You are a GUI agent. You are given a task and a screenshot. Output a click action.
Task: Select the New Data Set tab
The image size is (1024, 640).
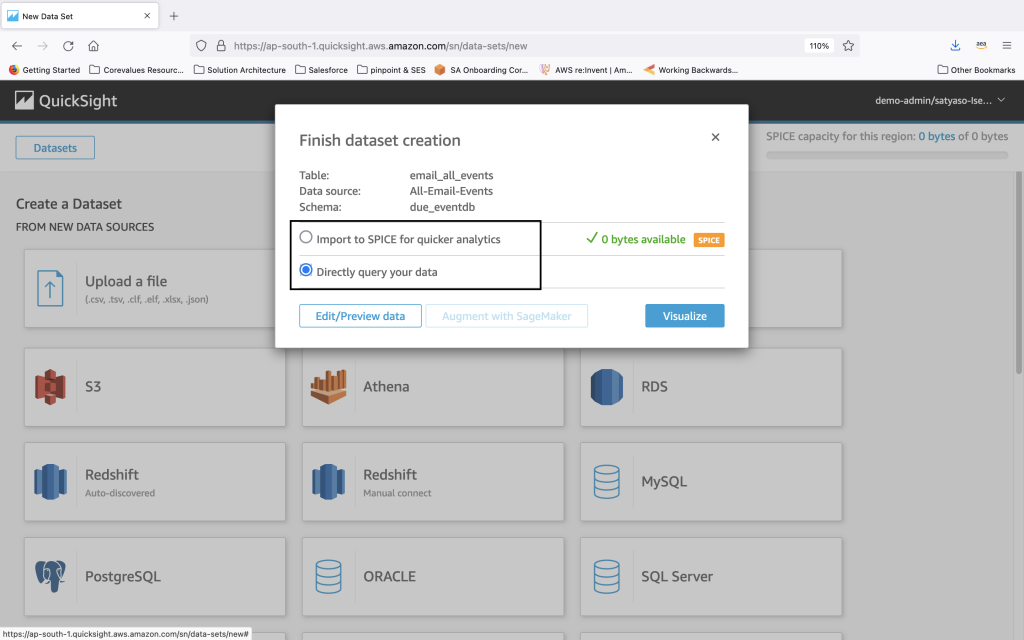(79, 16)
